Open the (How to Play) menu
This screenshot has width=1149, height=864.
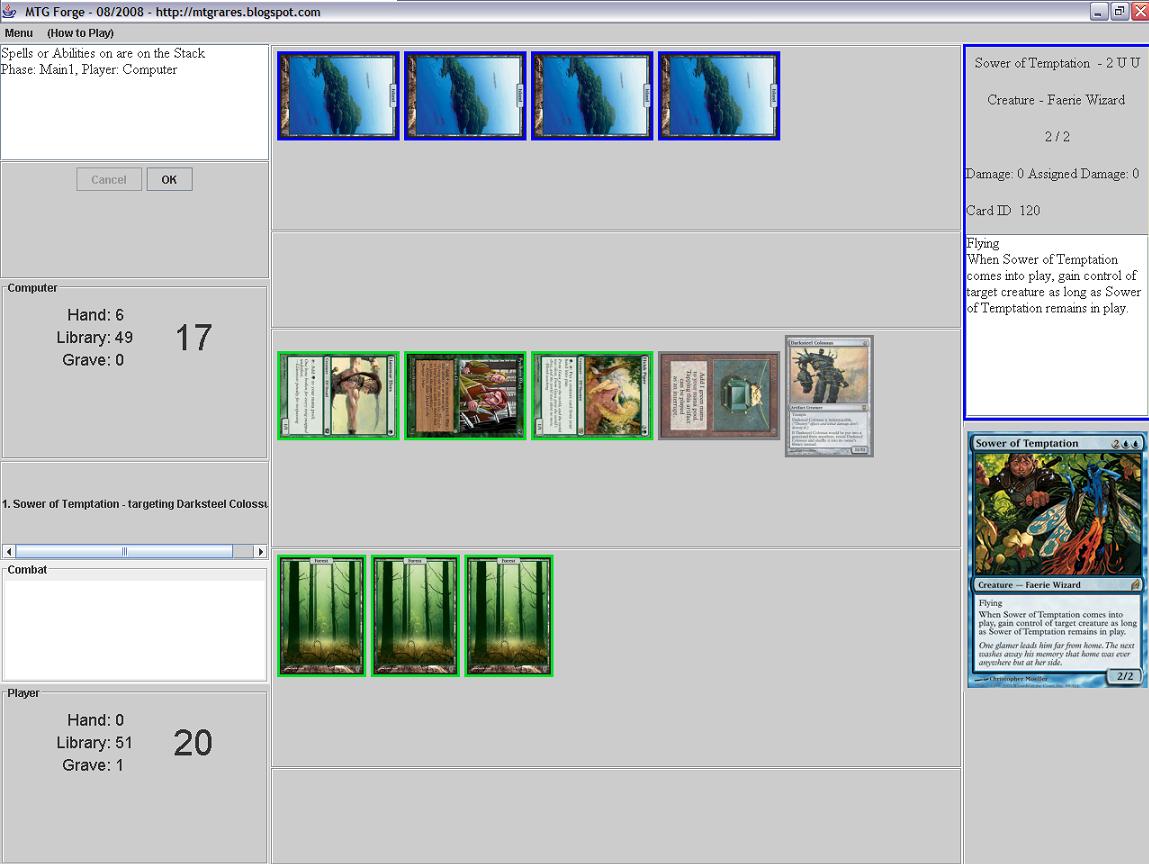81,33
